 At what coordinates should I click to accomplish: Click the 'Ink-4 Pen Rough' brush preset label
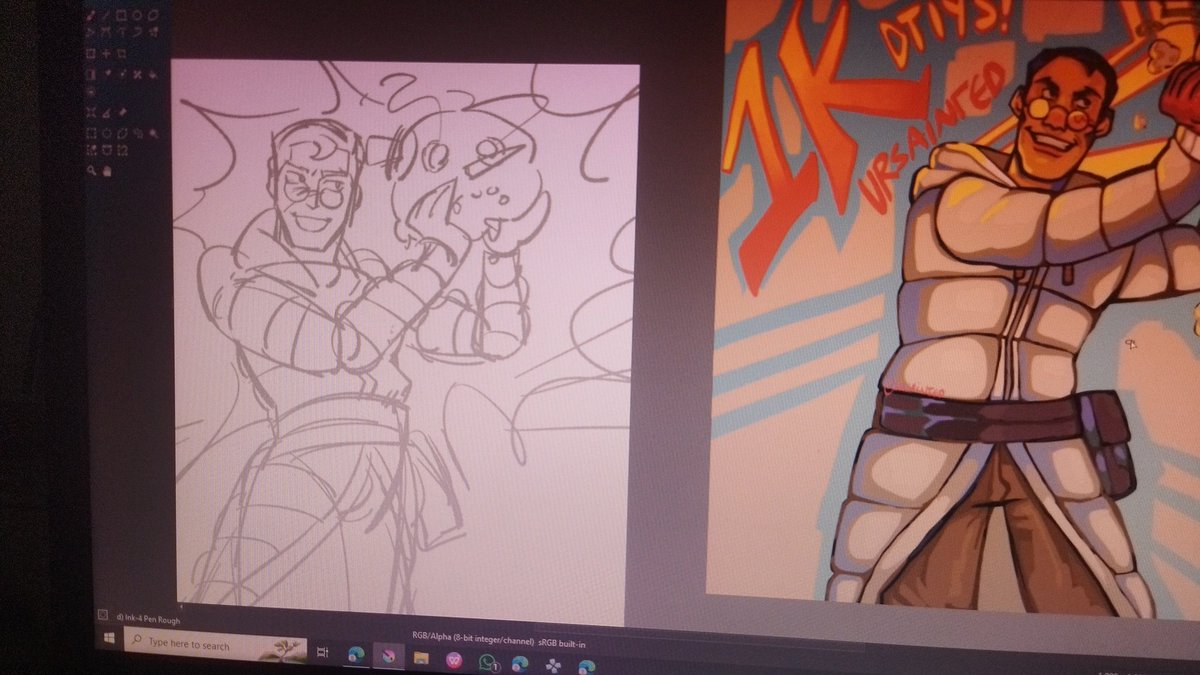click(x=148, y=620)
